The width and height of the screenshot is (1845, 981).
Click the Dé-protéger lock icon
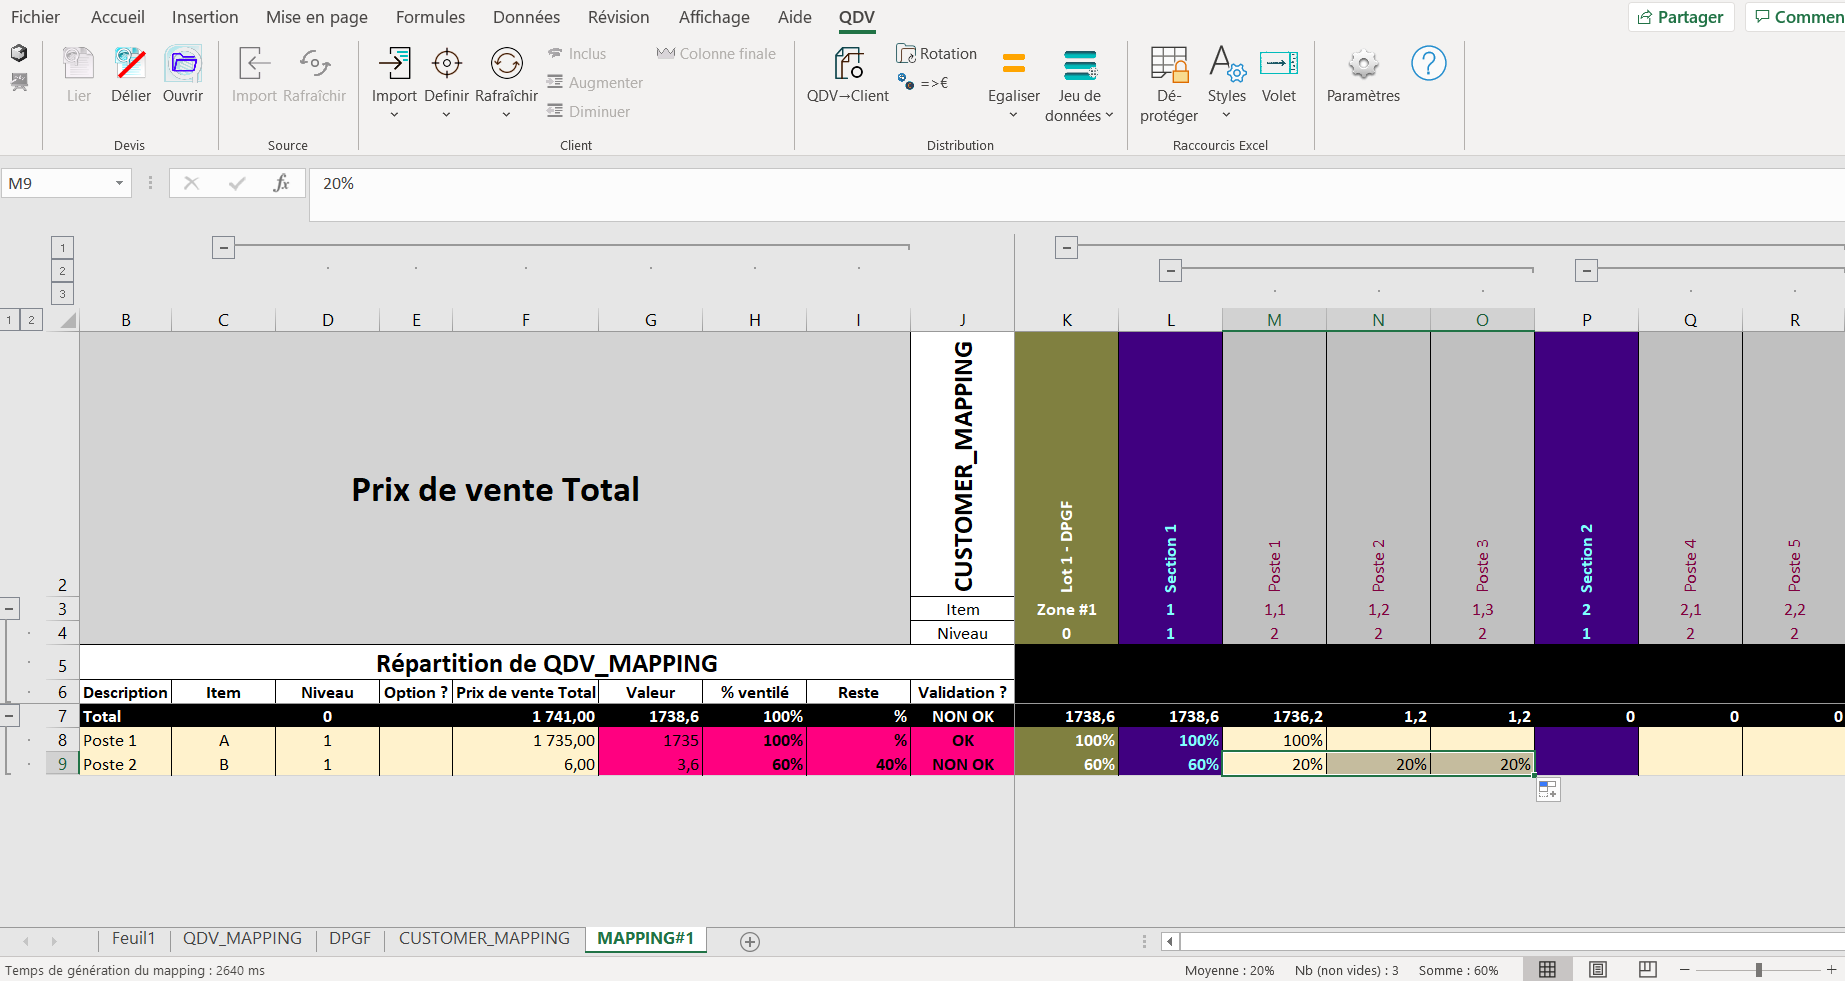[x=1168, y=64]
